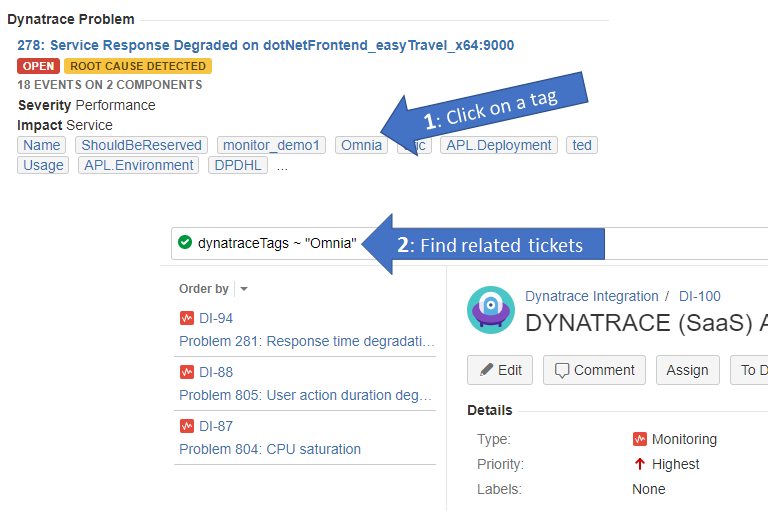Click the Severity Performance text
This screenshot has height=511, width=768.
[x=87, y=105]
